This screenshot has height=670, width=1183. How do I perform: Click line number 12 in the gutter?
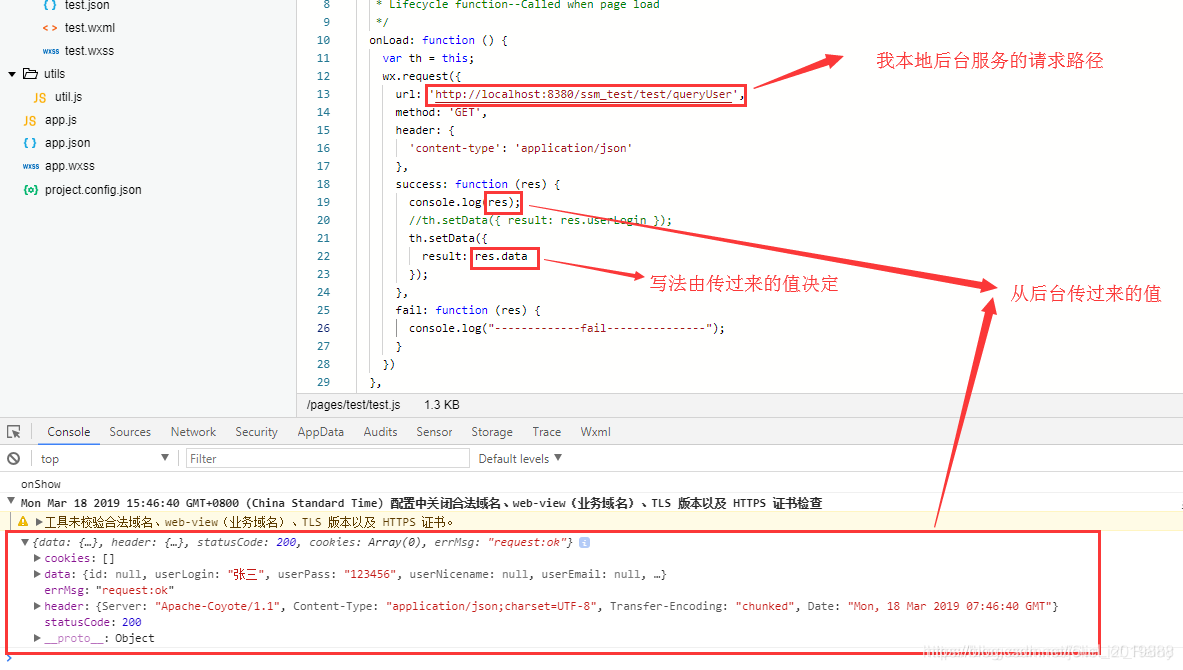pyautogui.click(x=323, y=76)
